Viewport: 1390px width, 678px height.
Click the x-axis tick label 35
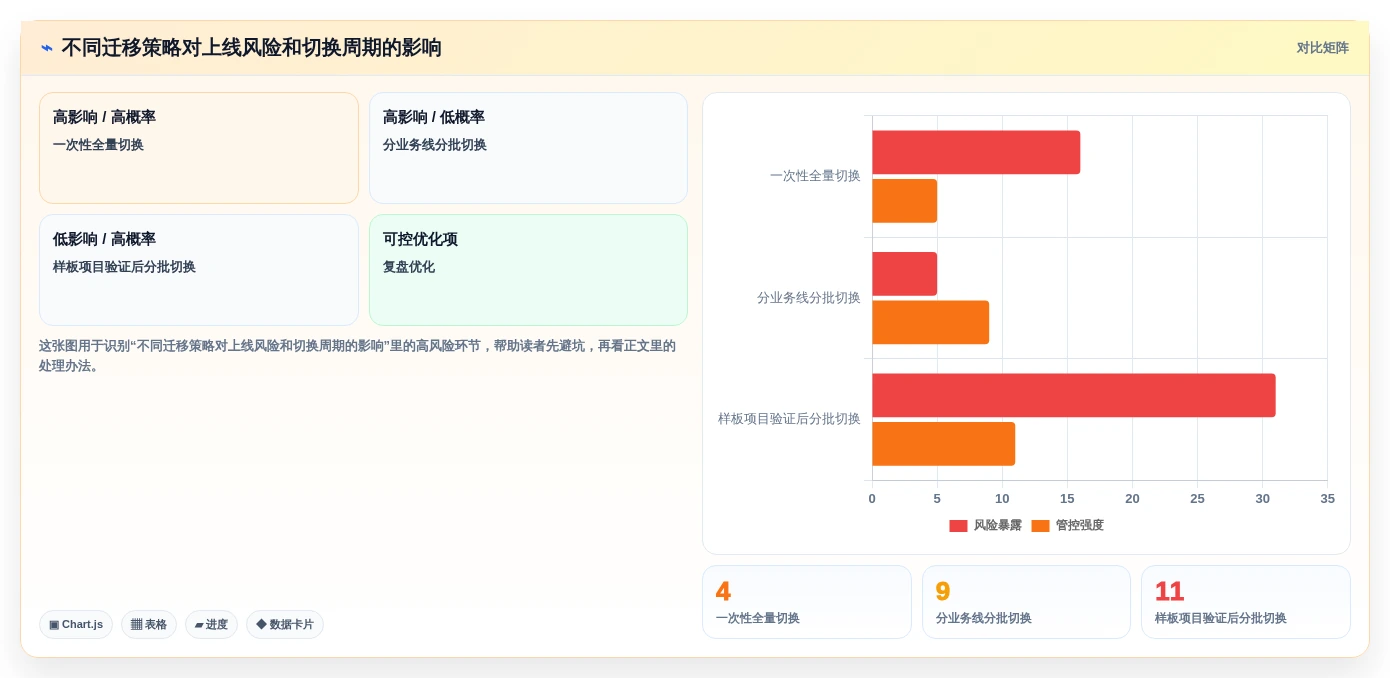[x=1327, y=499]
